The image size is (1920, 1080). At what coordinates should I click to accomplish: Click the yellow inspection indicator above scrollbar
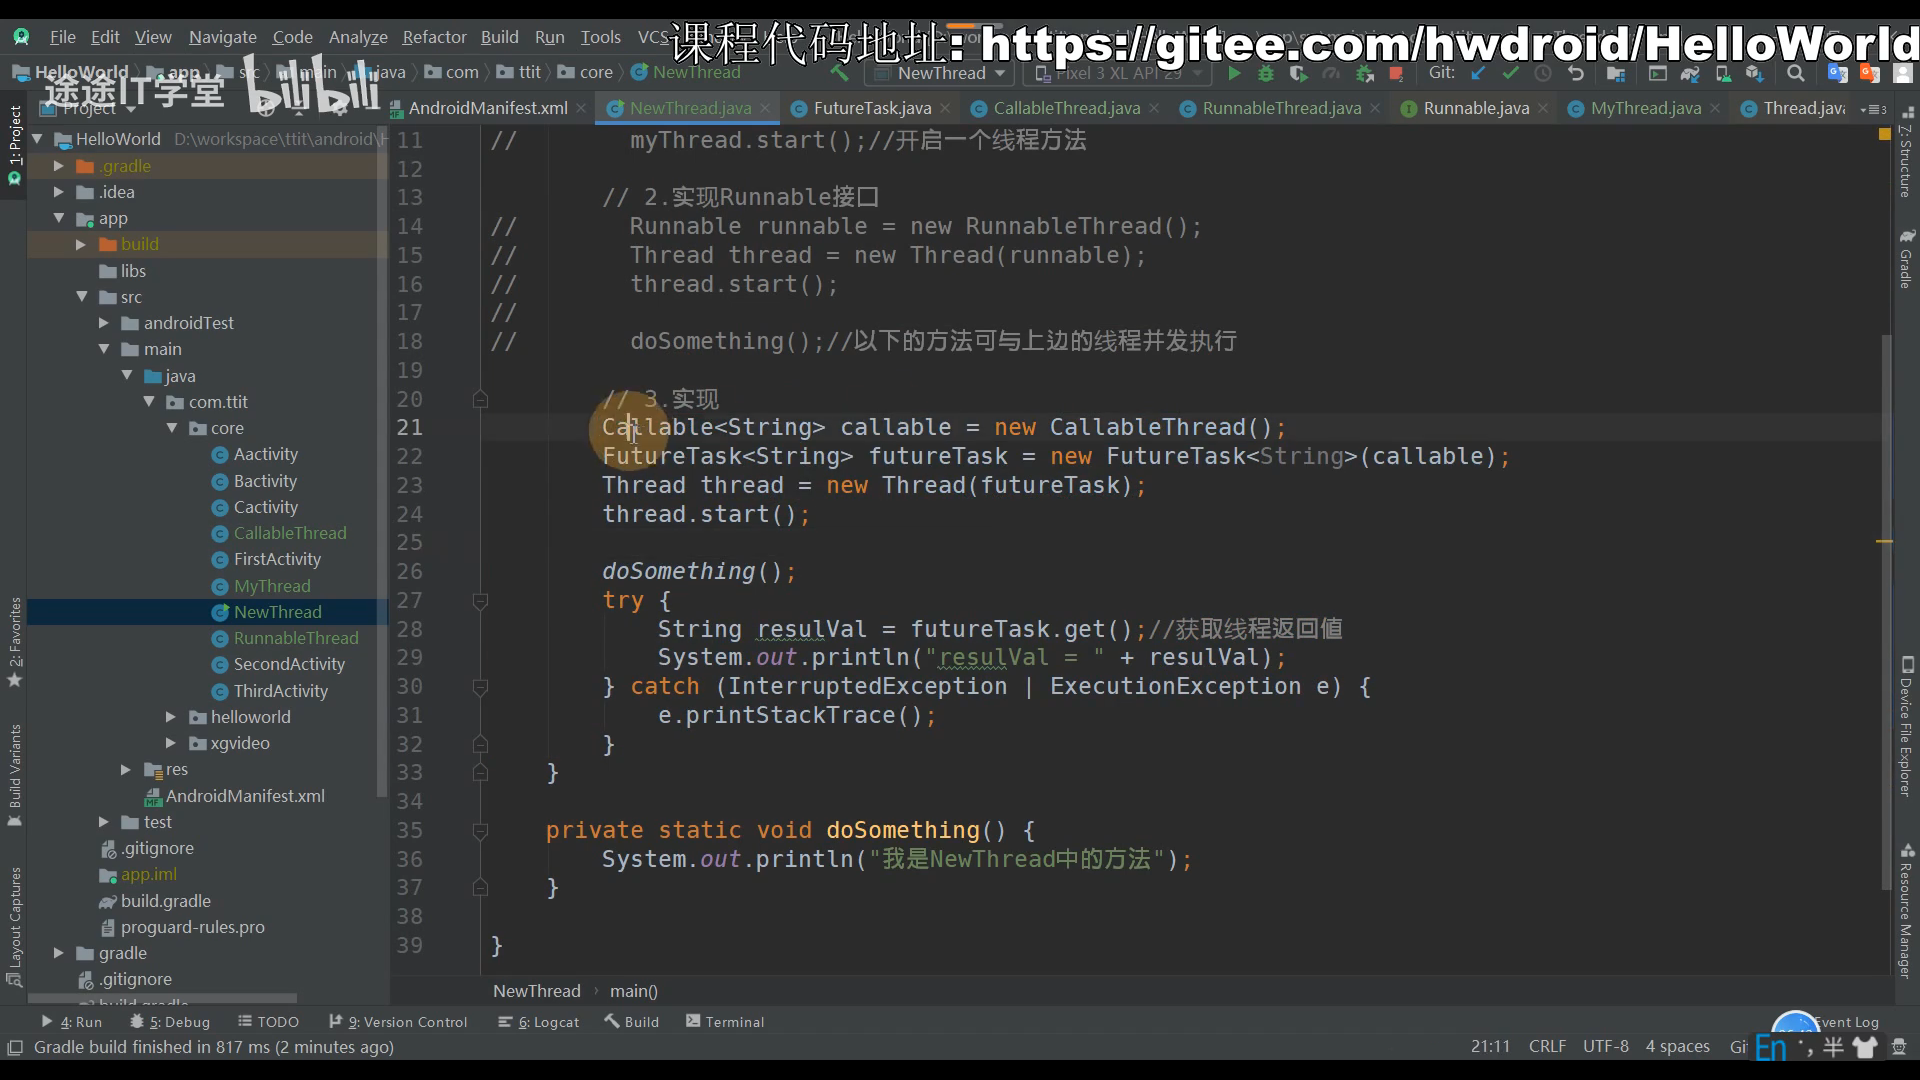coord(1884,135)
